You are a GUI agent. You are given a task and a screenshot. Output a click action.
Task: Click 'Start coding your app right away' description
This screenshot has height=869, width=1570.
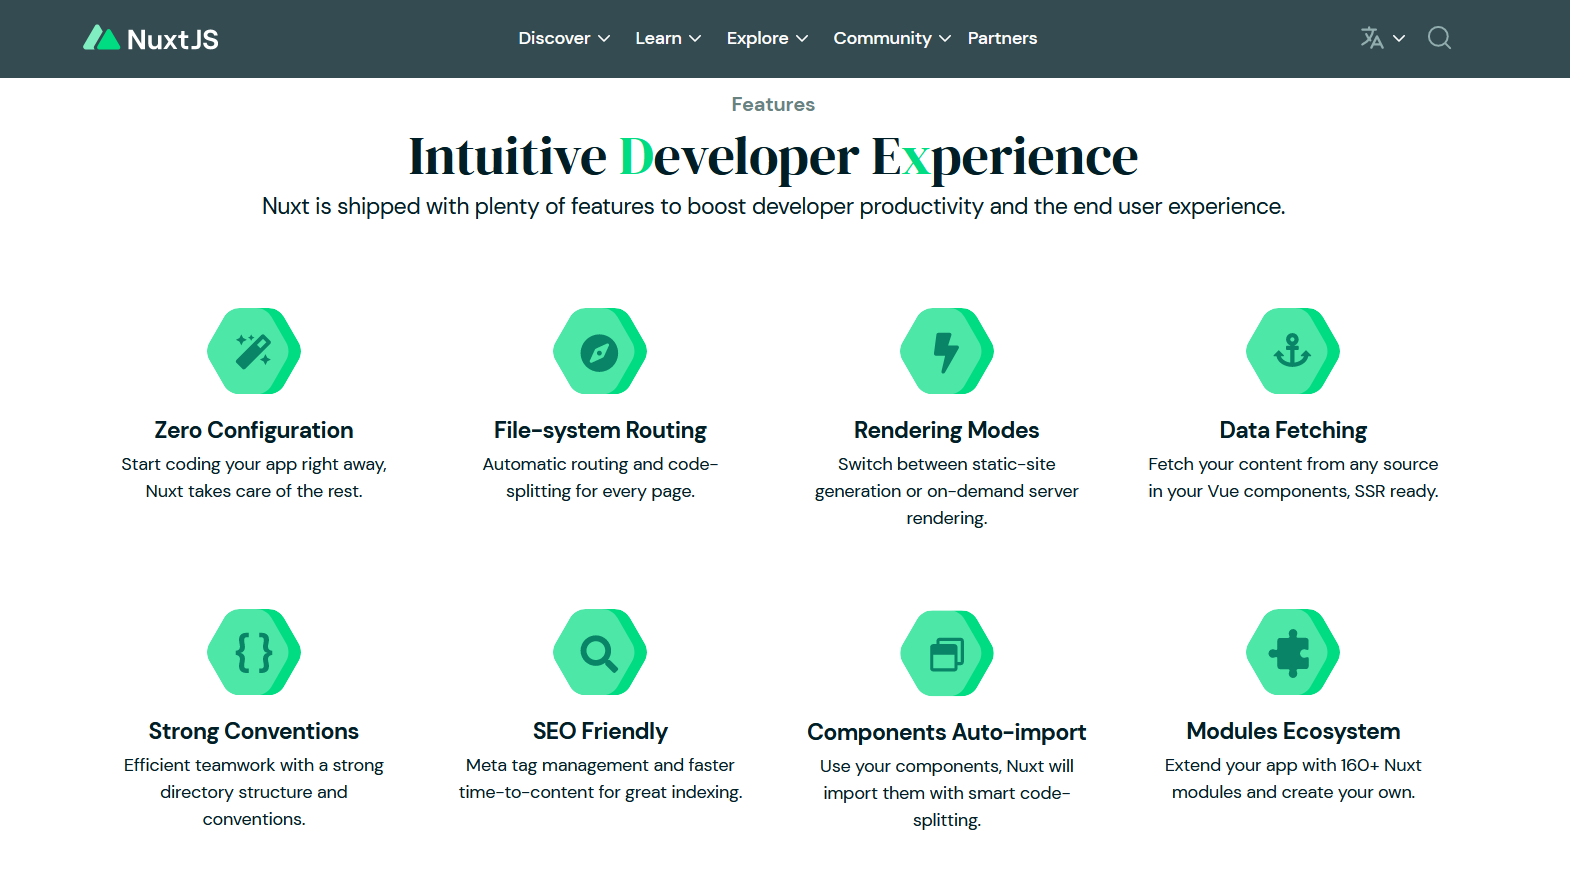[x=254, y=477]
